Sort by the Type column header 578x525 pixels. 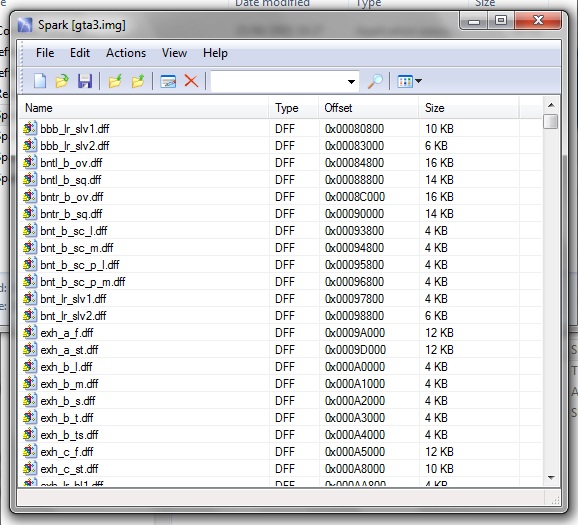coord(294,108)
